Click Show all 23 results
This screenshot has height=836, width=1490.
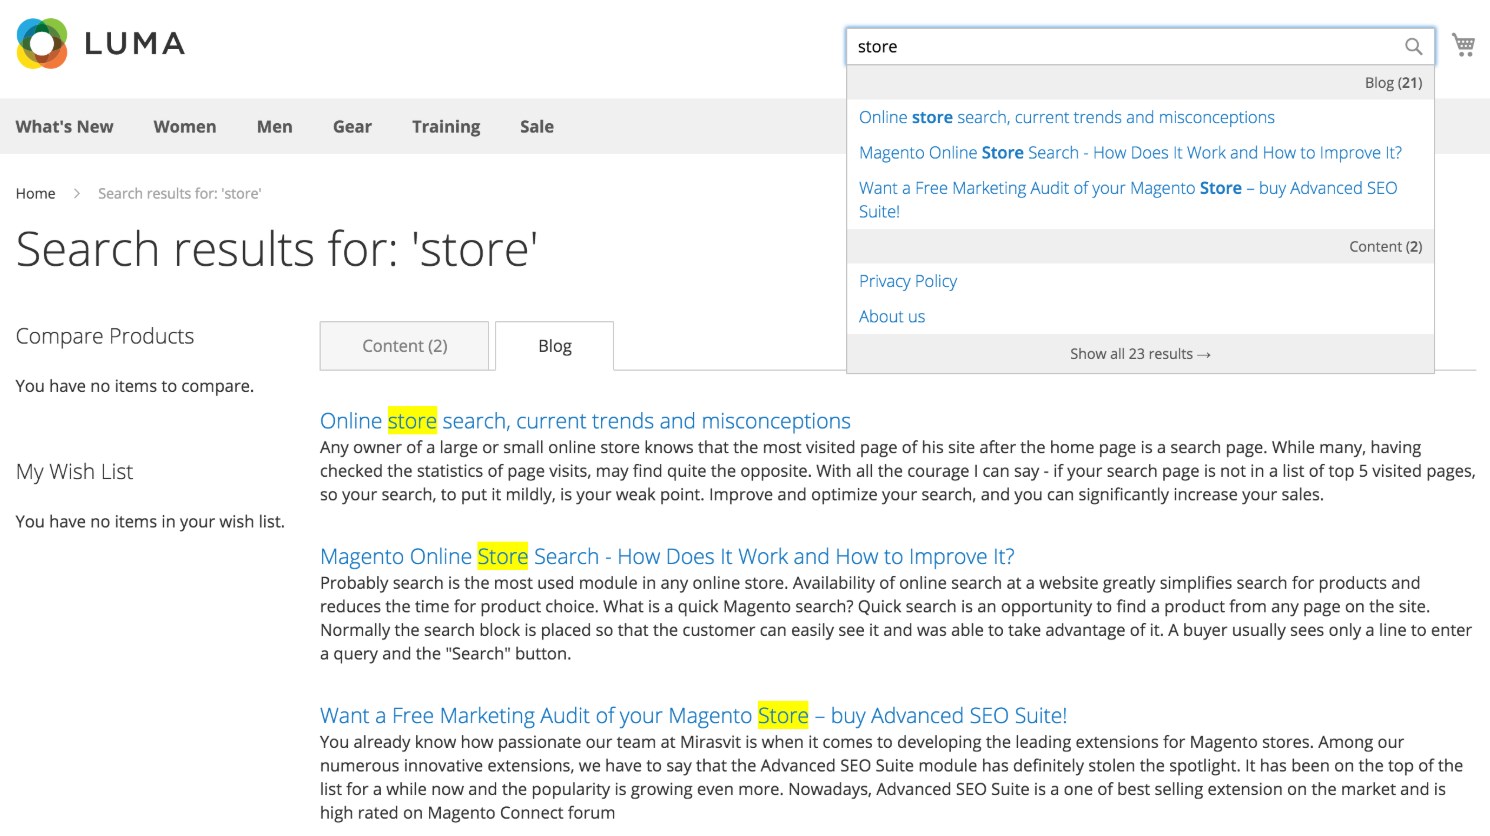pyautogui.click(x=1139, y=354)
